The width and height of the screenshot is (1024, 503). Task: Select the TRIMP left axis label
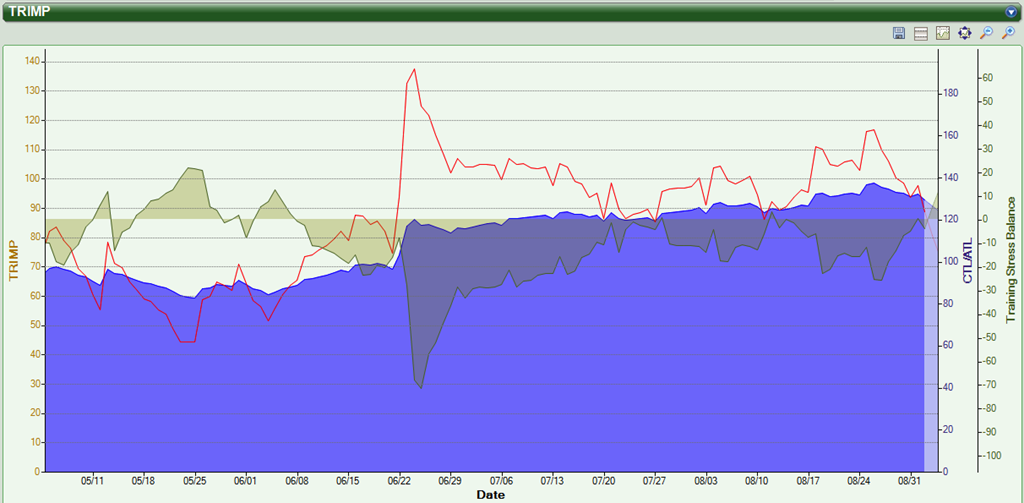(14, 260)
